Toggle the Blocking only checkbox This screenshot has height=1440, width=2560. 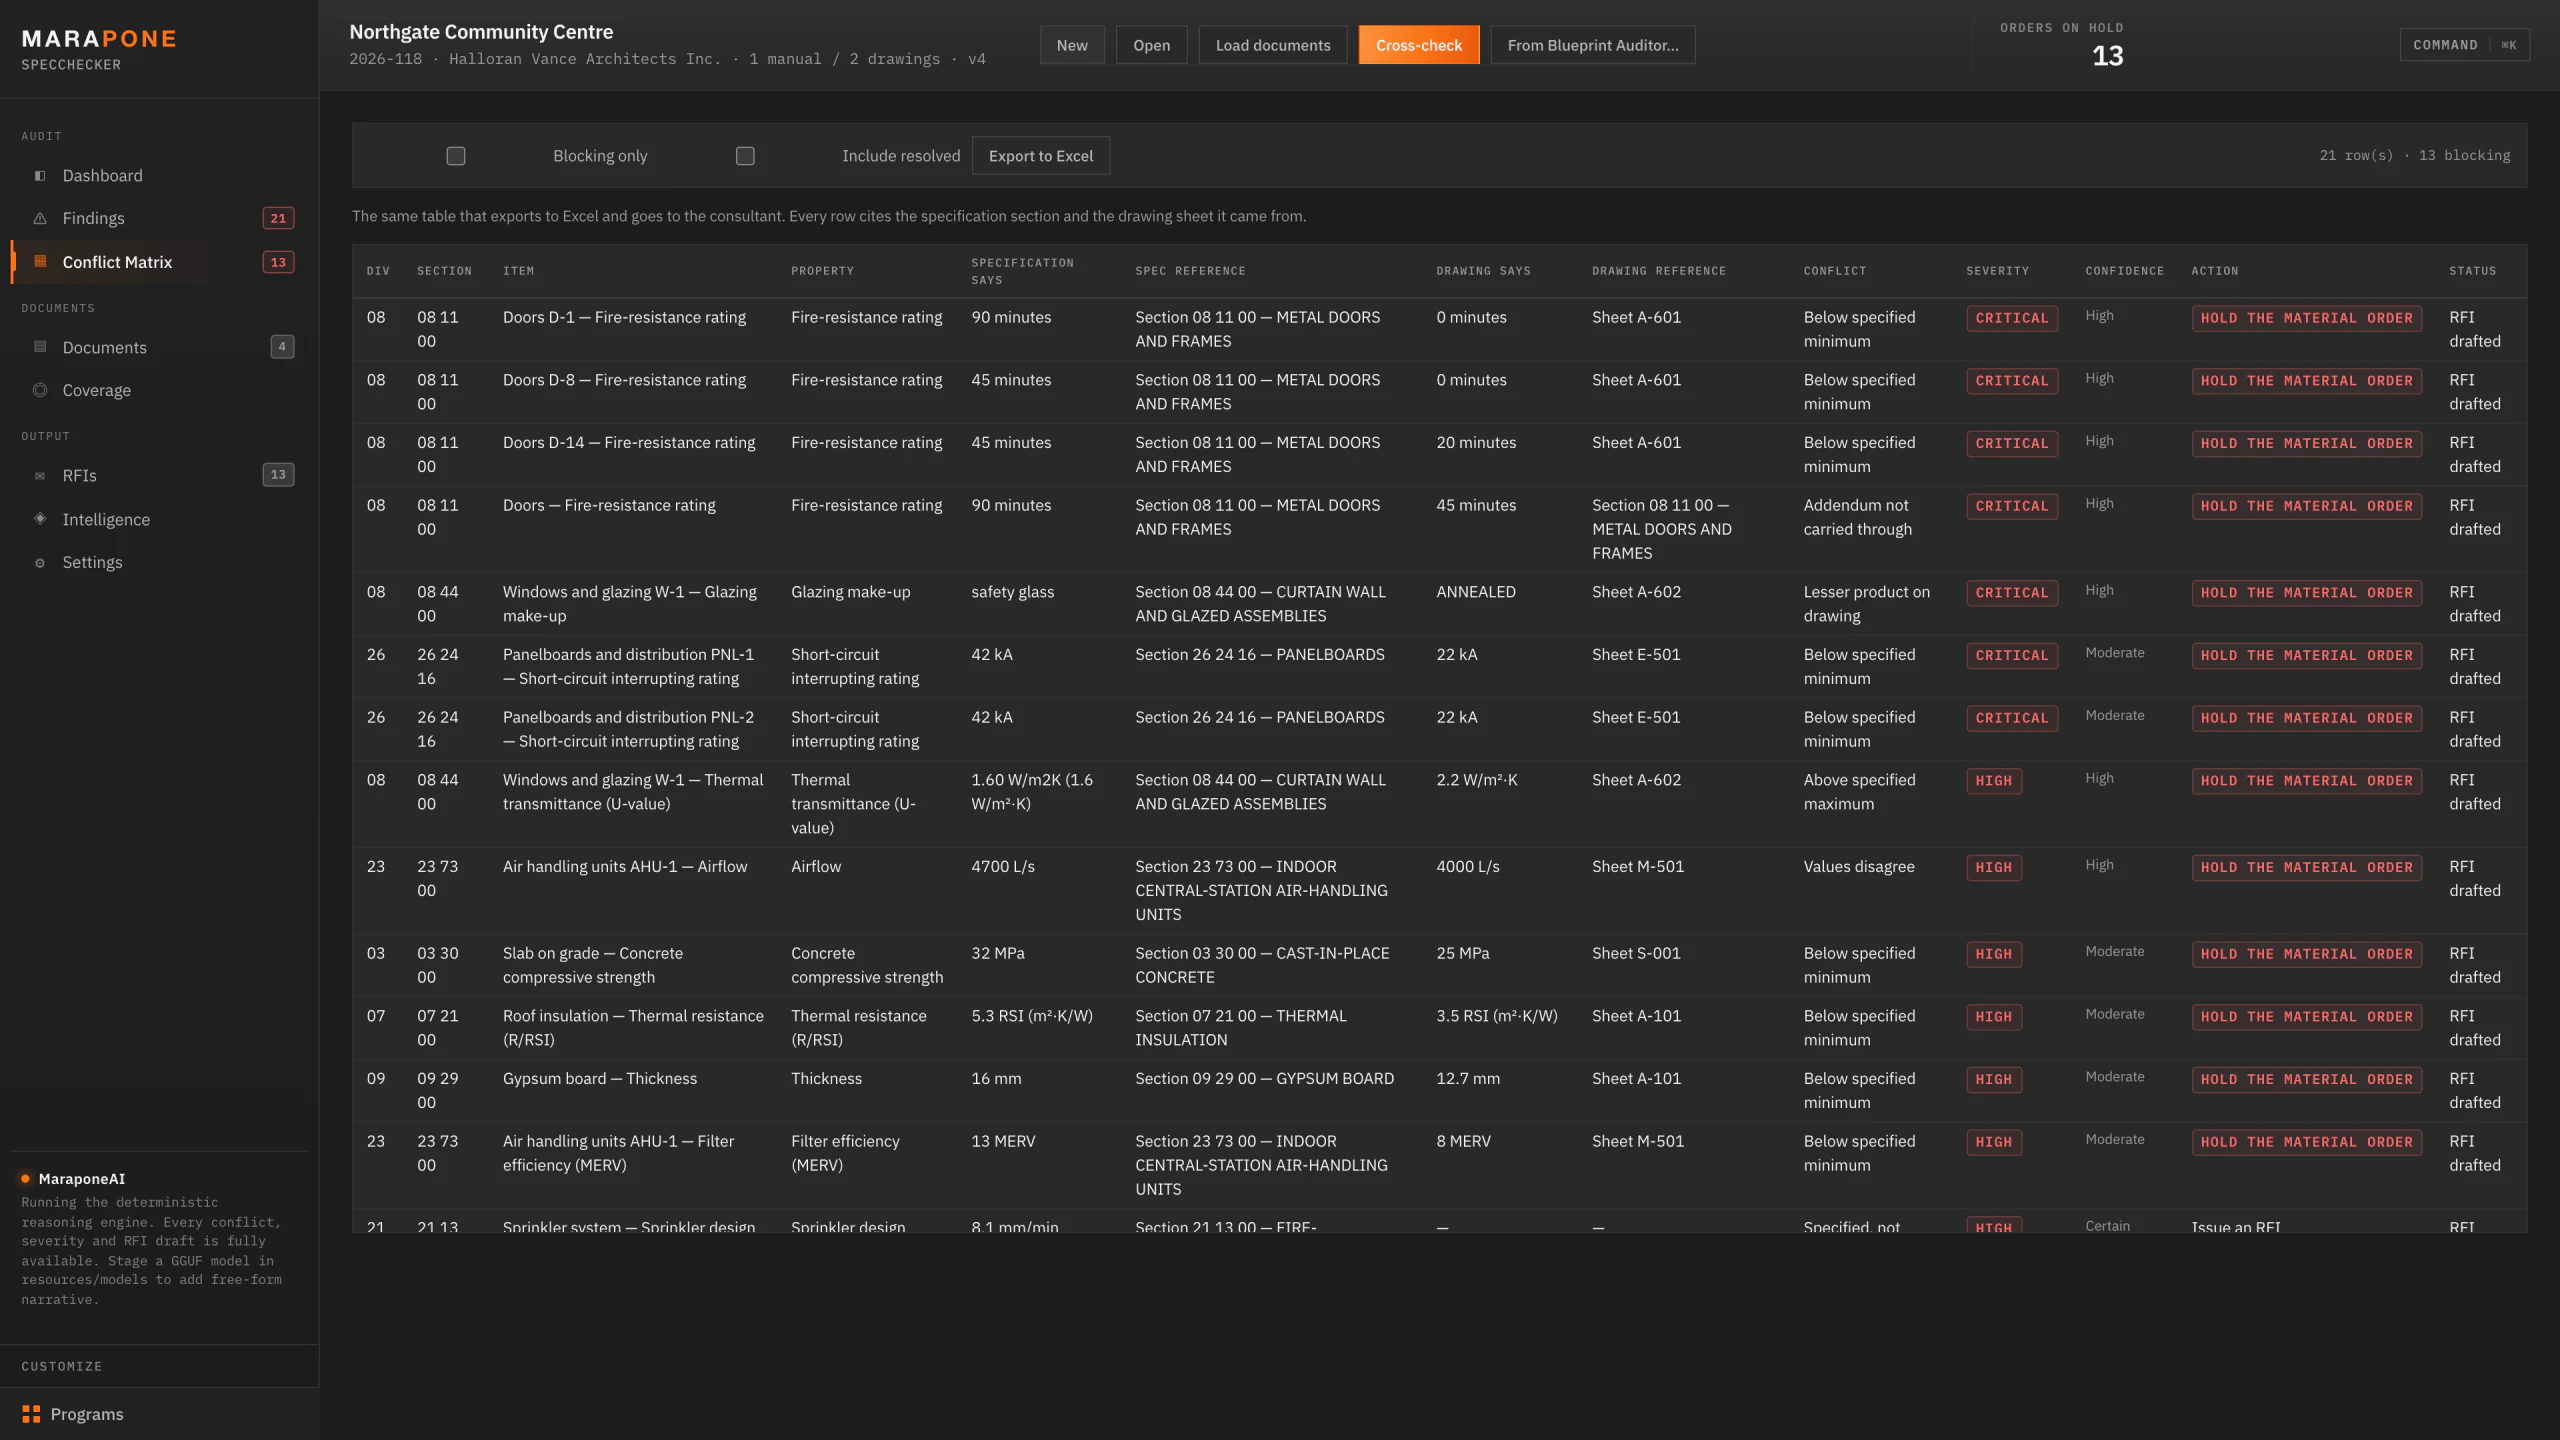point(456,156)
